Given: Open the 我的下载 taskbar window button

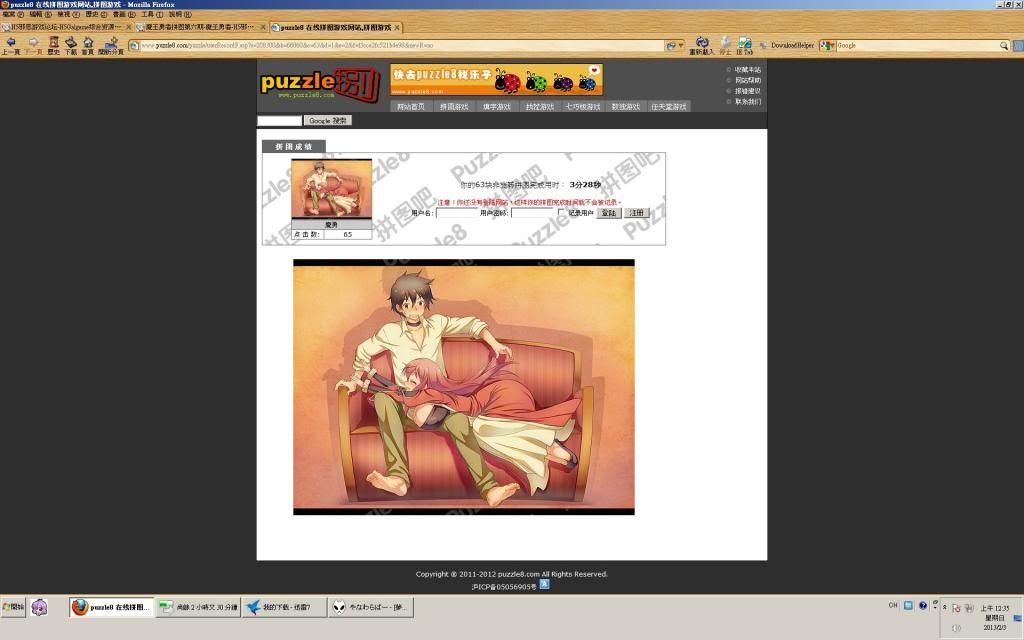Looking at the screenshot, I should tap(284, 607).
